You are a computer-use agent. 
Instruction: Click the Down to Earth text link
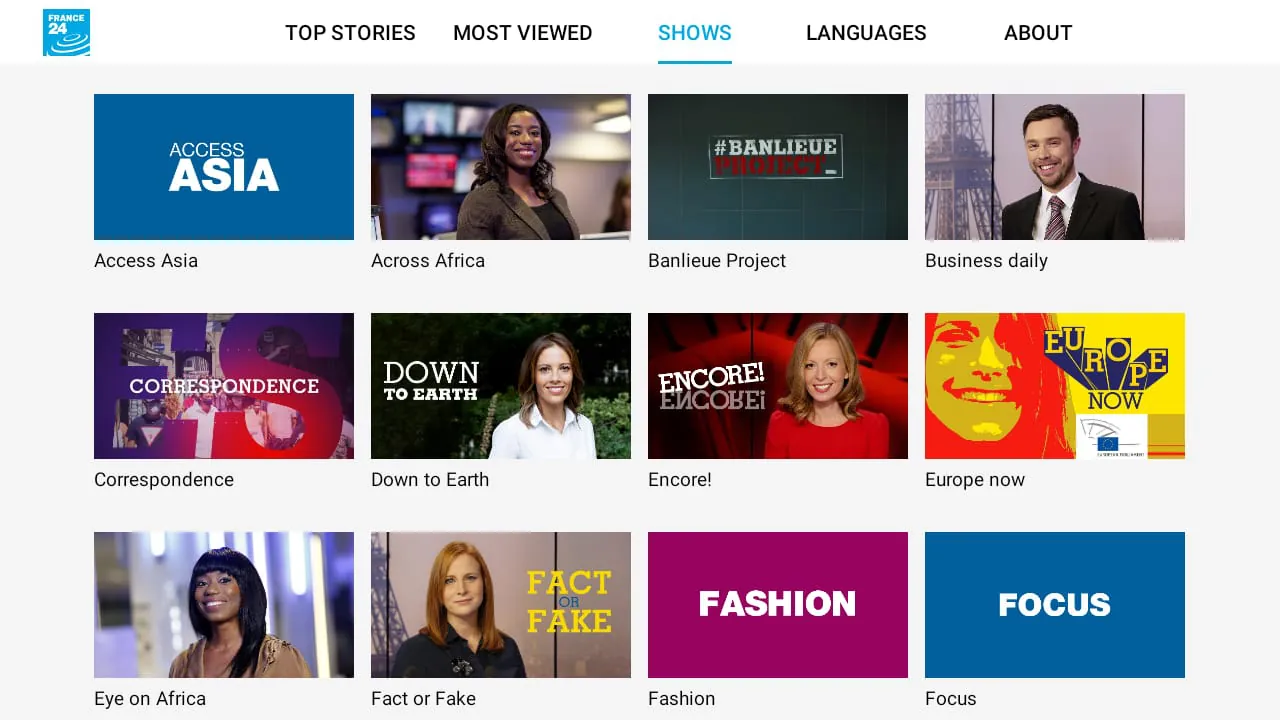(430, 479)
